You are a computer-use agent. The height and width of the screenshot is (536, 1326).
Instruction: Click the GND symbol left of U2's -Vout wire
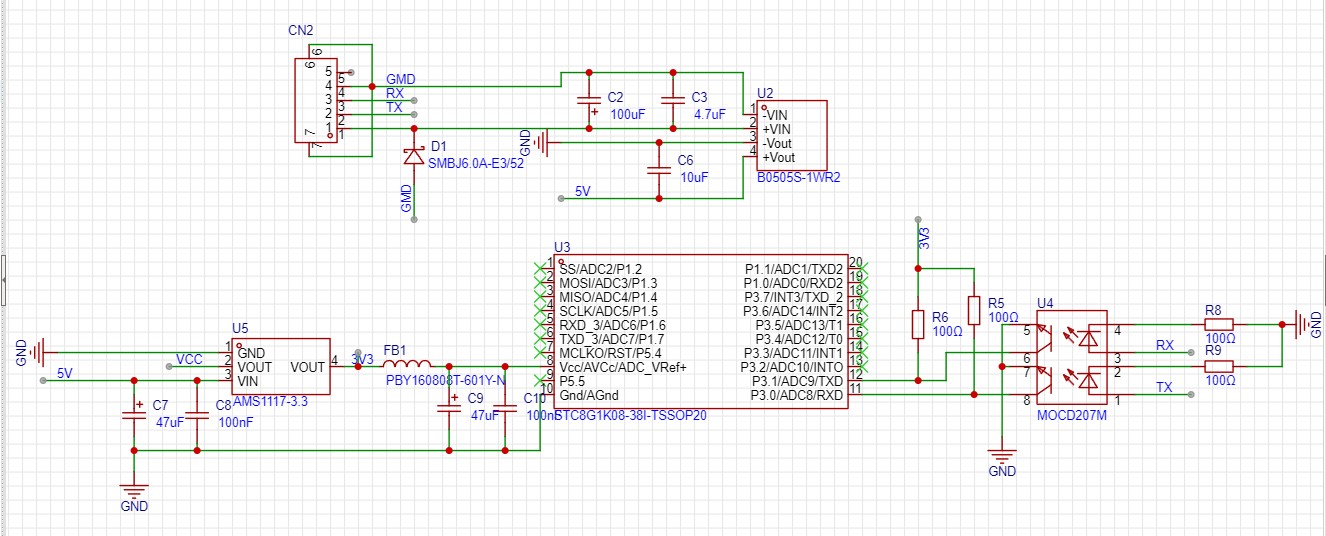(x=541, y=143)
